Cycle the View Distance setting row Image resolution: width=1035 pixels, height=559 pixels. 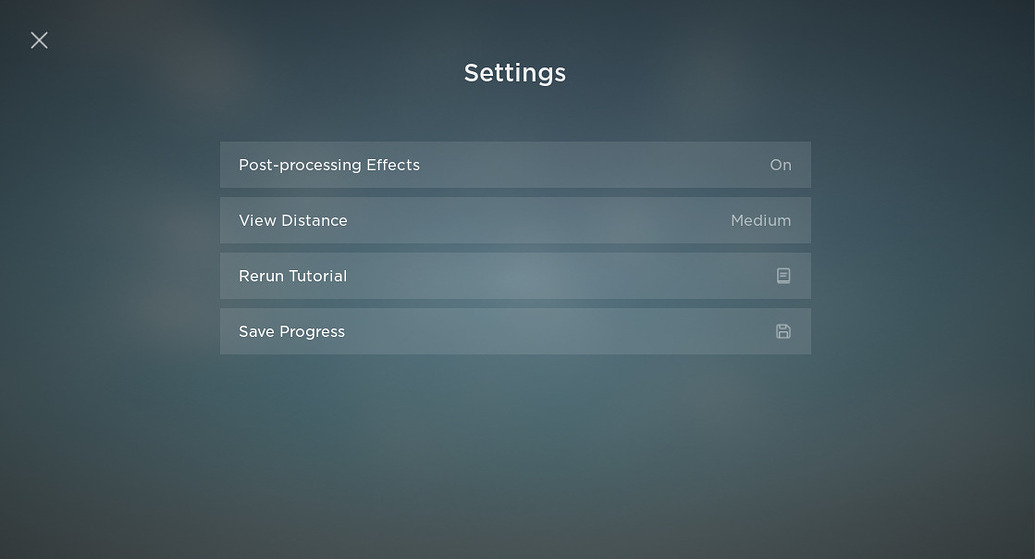click(515, 221)
